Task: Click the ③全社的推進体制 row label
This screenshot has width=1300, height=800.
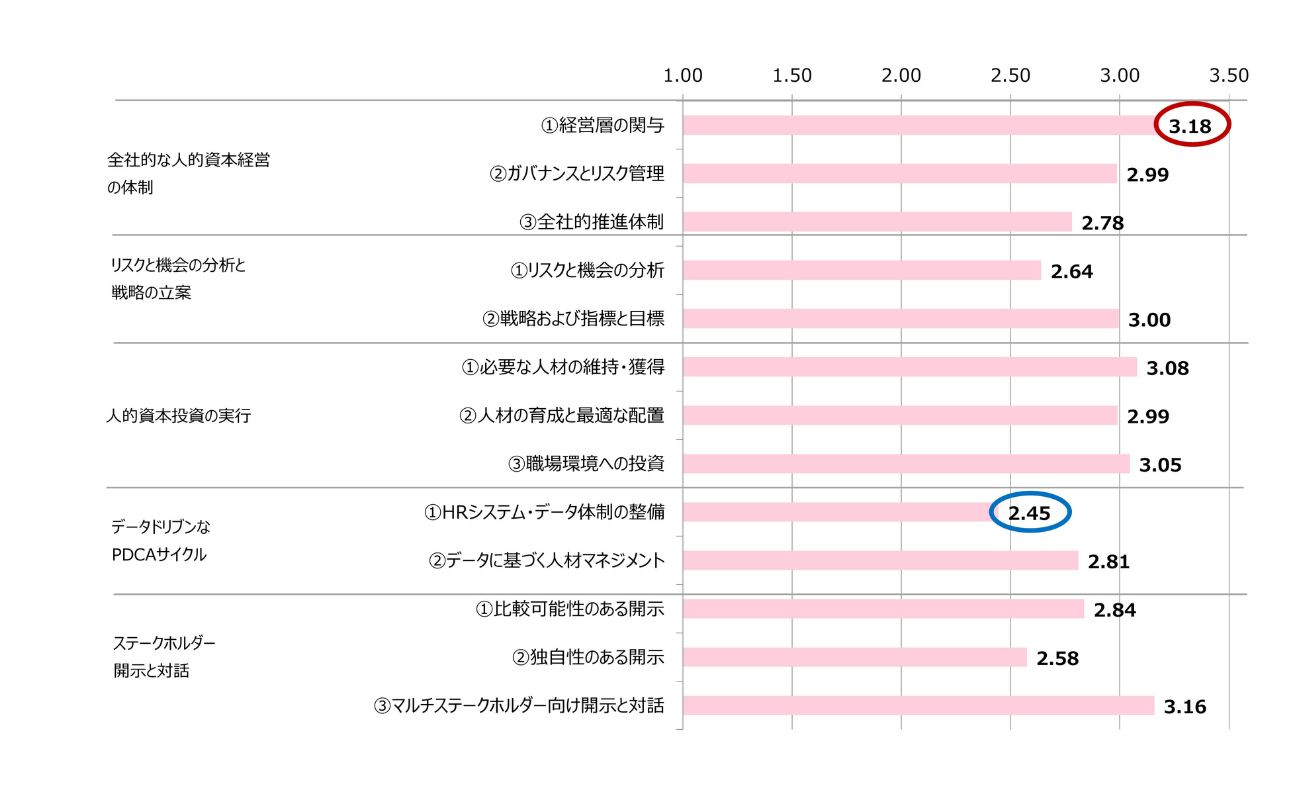Action: (591, 222)
